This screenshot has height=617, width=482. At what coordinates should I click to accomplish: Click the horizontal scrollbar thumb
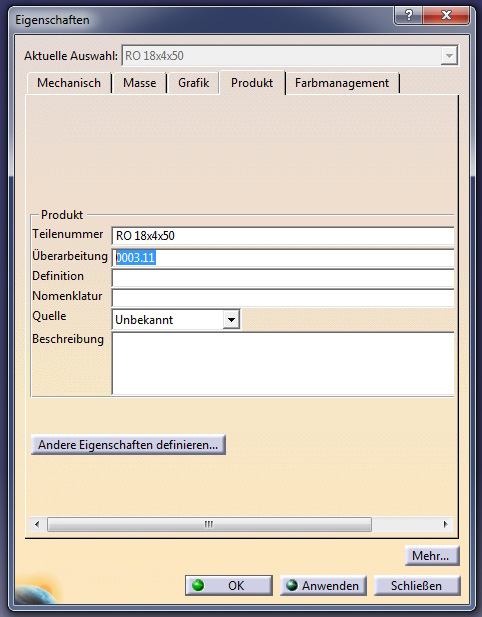click(209, 524)
